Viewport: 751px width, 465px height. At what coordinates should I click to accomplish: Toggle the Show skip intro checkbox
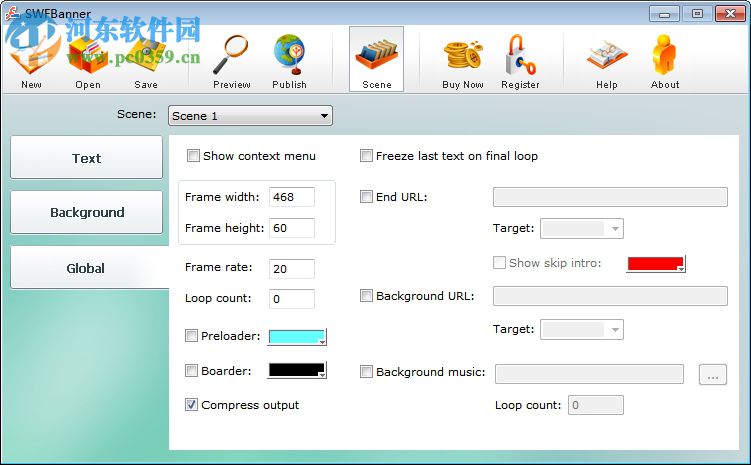pyautogui.click(x=499, y=262)
